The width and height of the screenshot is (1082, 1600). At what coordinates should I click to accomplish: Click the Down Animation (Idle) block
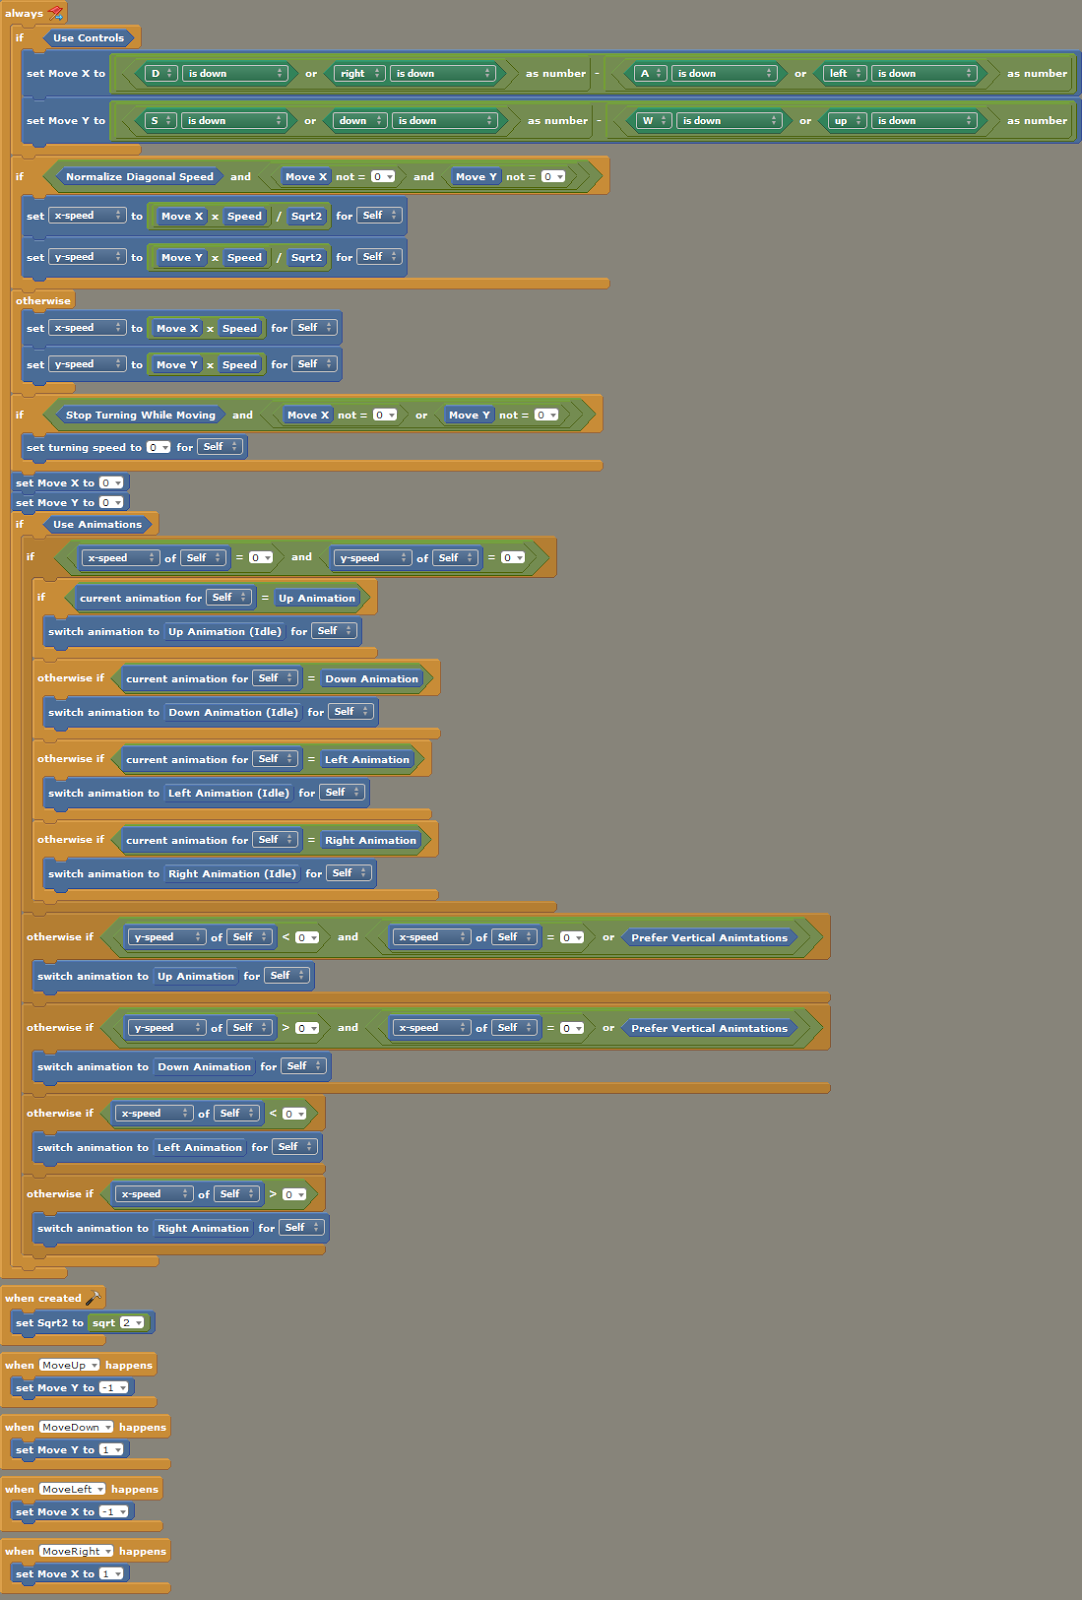[x=233, y=712]
